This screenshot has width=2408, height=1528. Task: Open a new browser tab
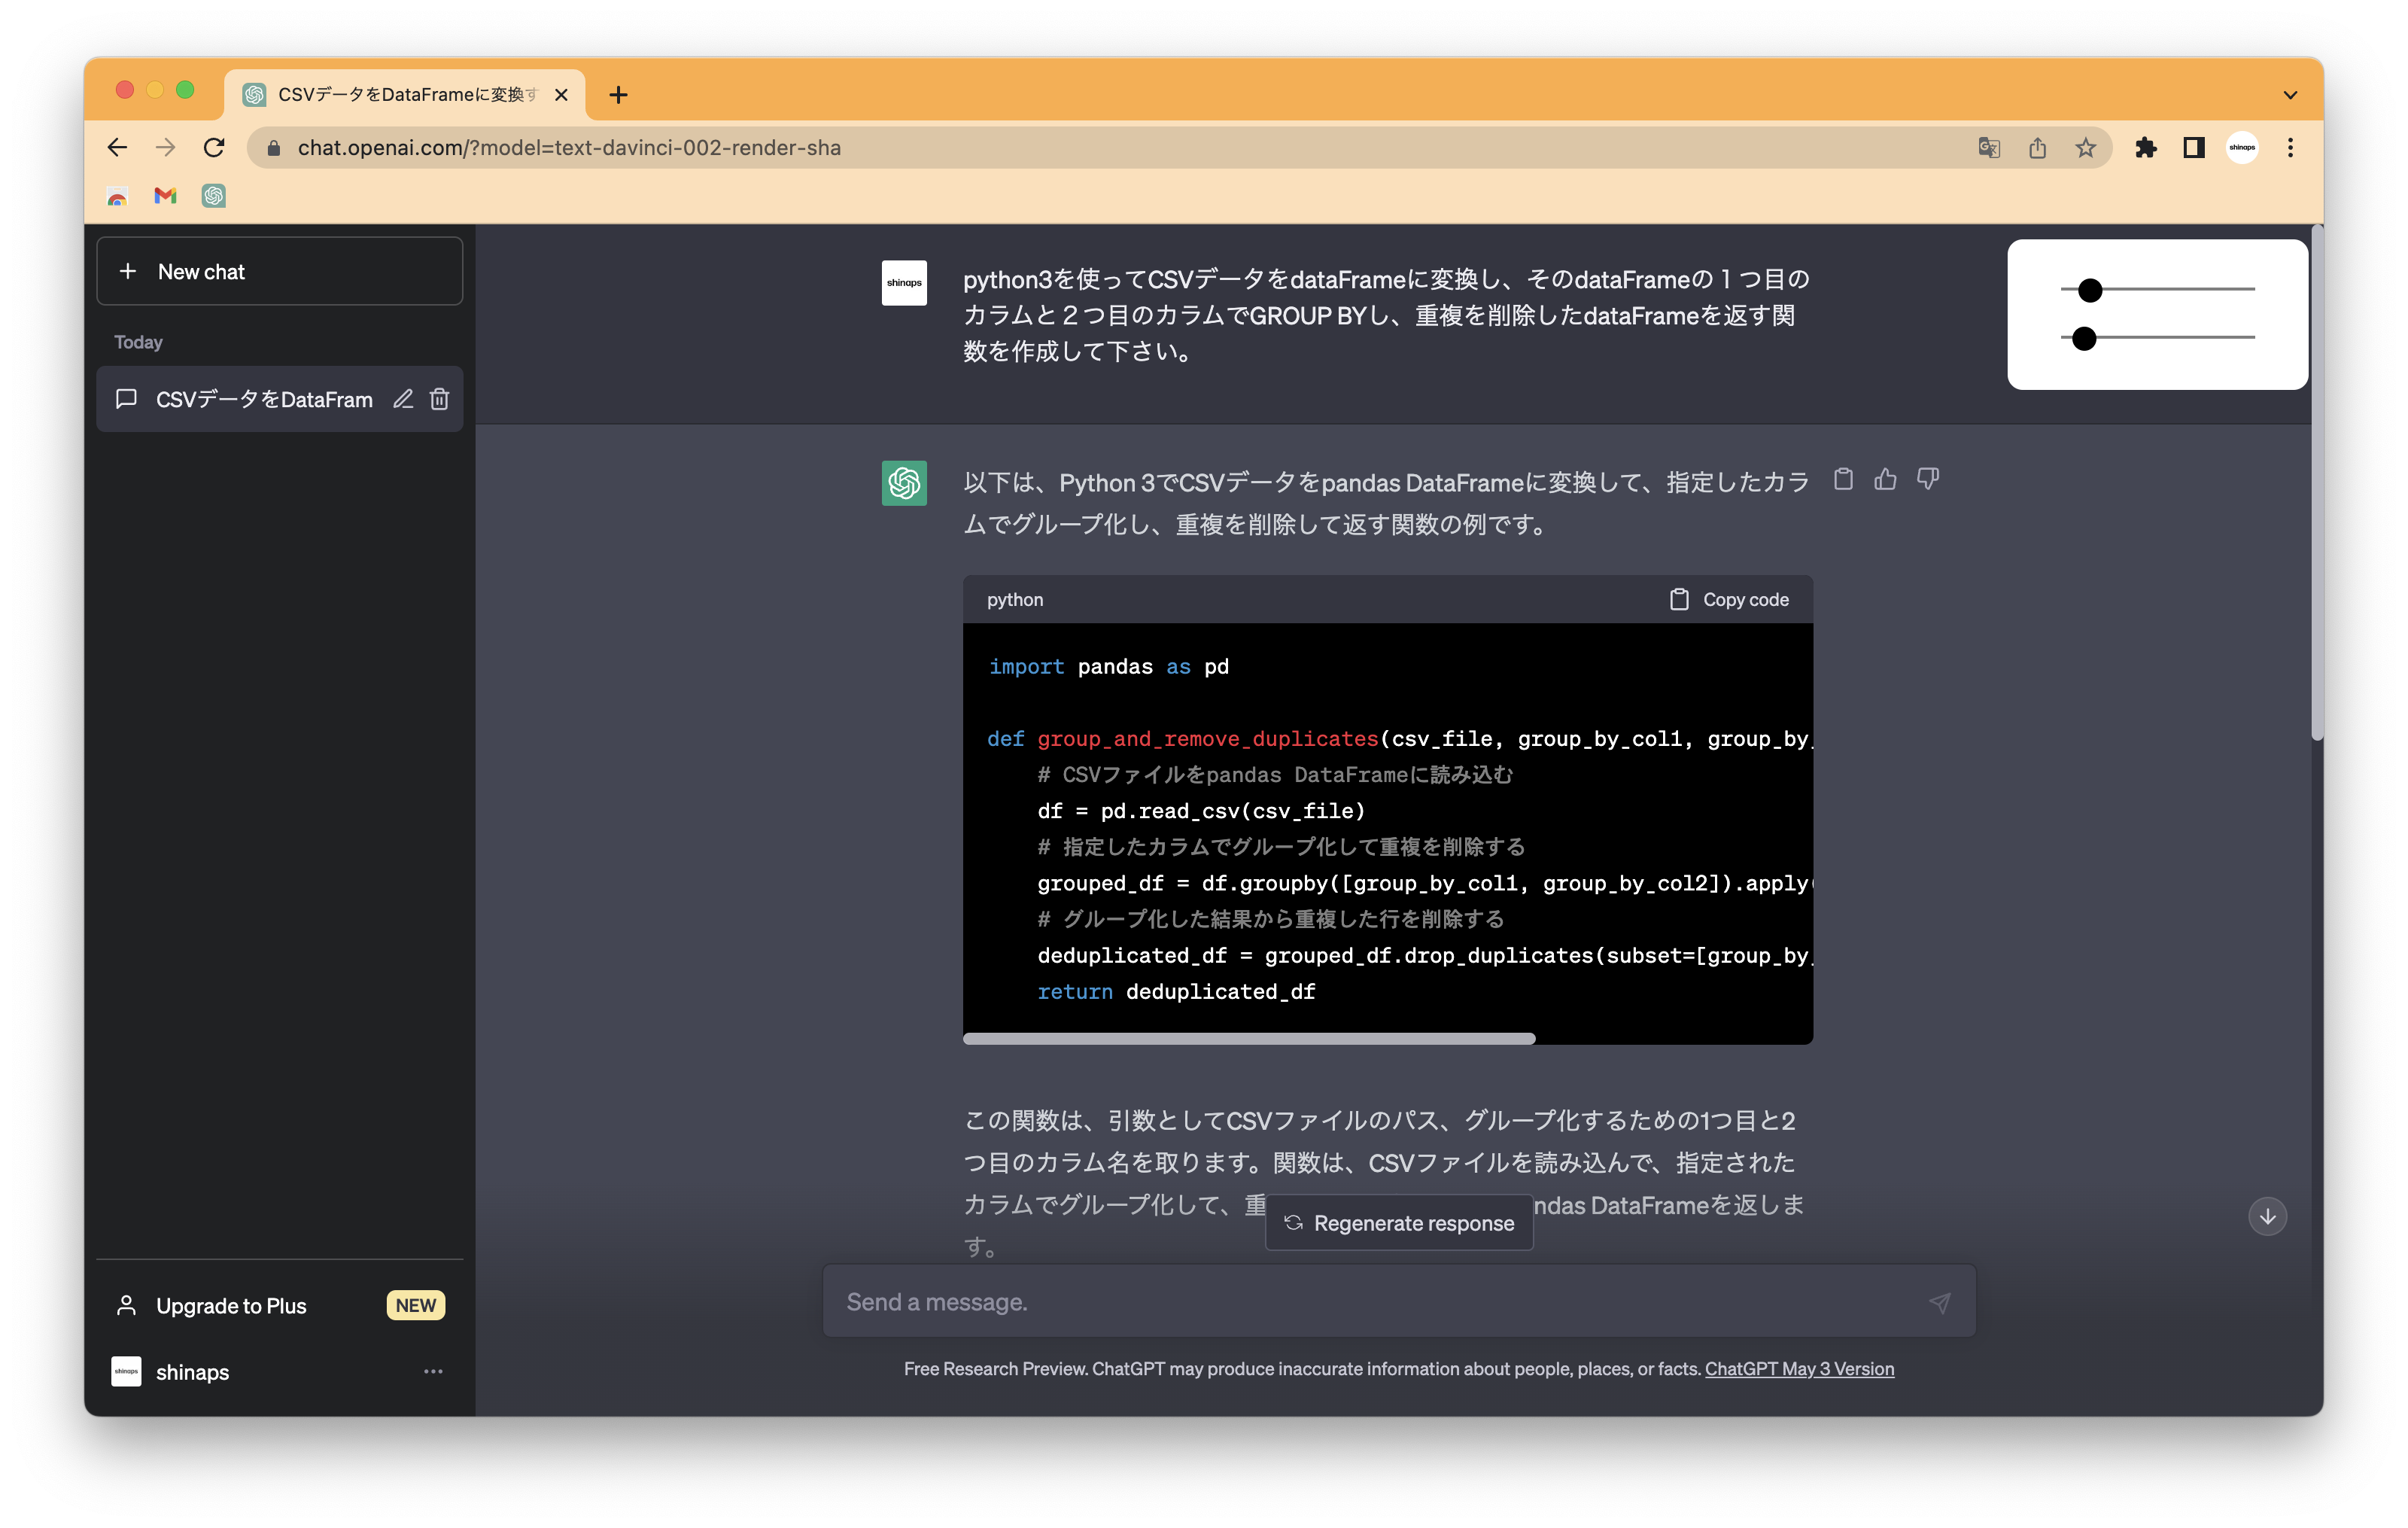click(618, 95)
